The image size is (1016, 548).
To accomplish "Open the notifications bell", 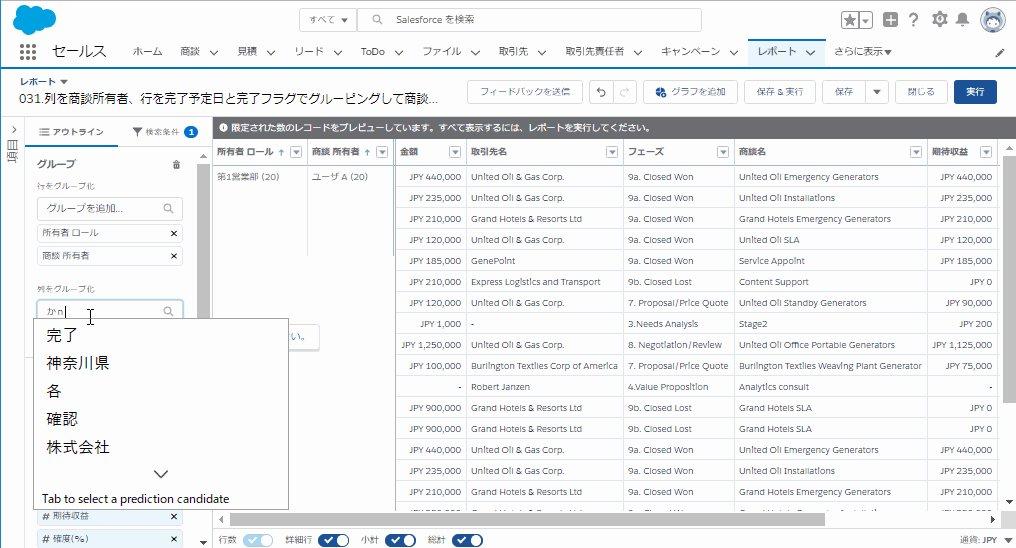I will point(963,19).
